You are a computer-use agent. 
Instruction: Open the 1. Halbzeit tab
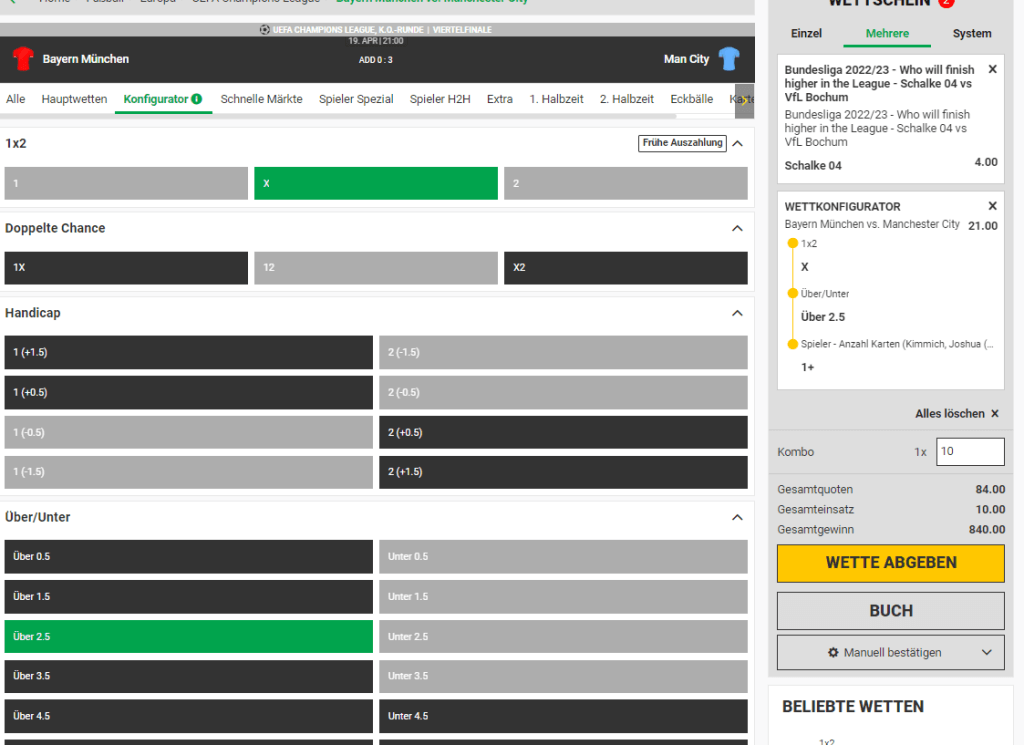click(x=556, y=99)
